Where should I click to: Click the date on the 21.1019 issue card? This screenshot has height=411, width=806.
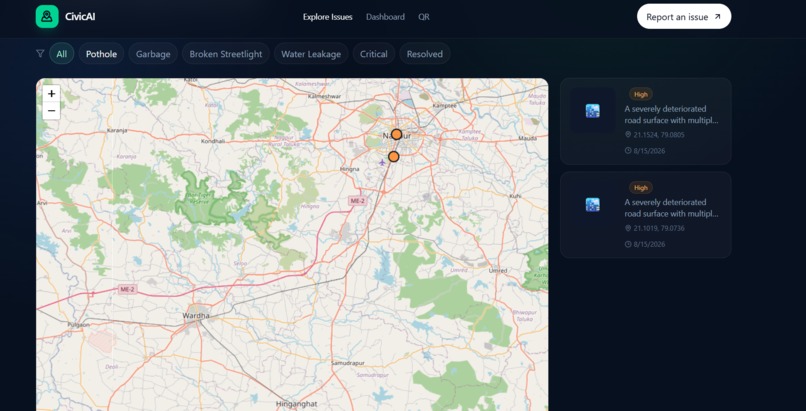[x=649, y=244]
